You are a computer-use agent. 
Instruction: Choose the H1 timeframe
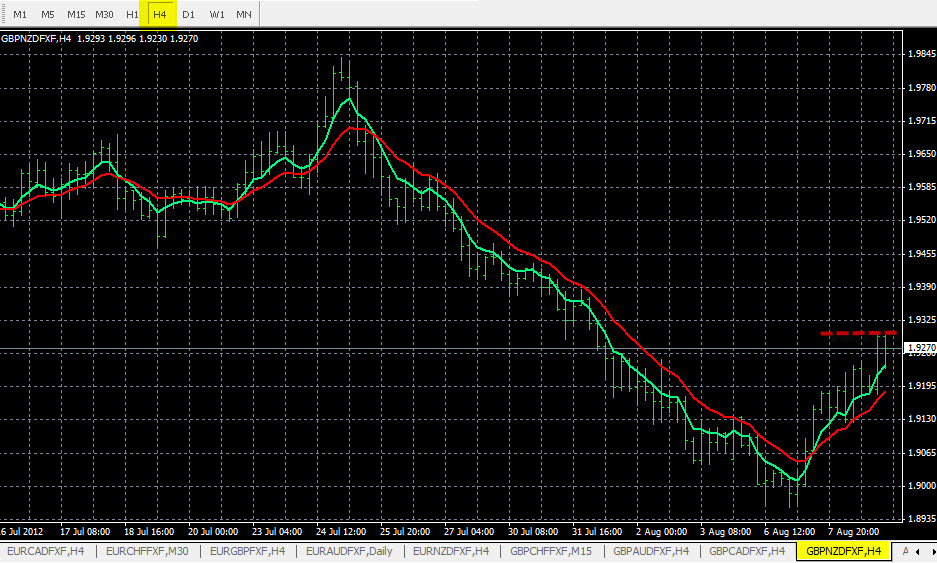tap(132, 14)
